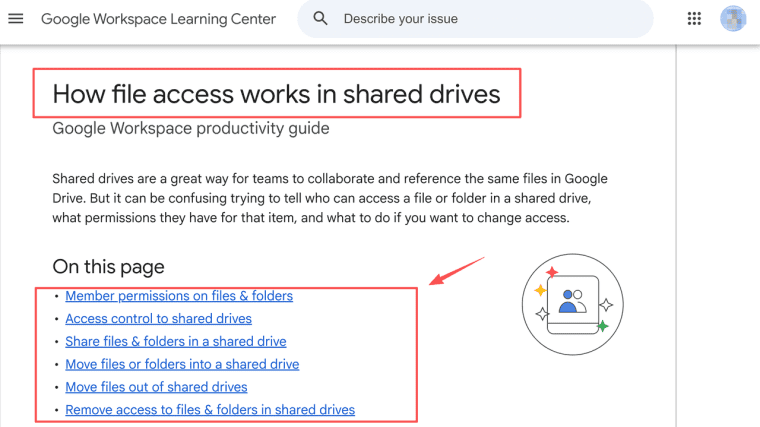Image resolution: width=760 pixels, height=427 pixels.
Task: Click the 'On this page' heading
Action: [109, 267]
